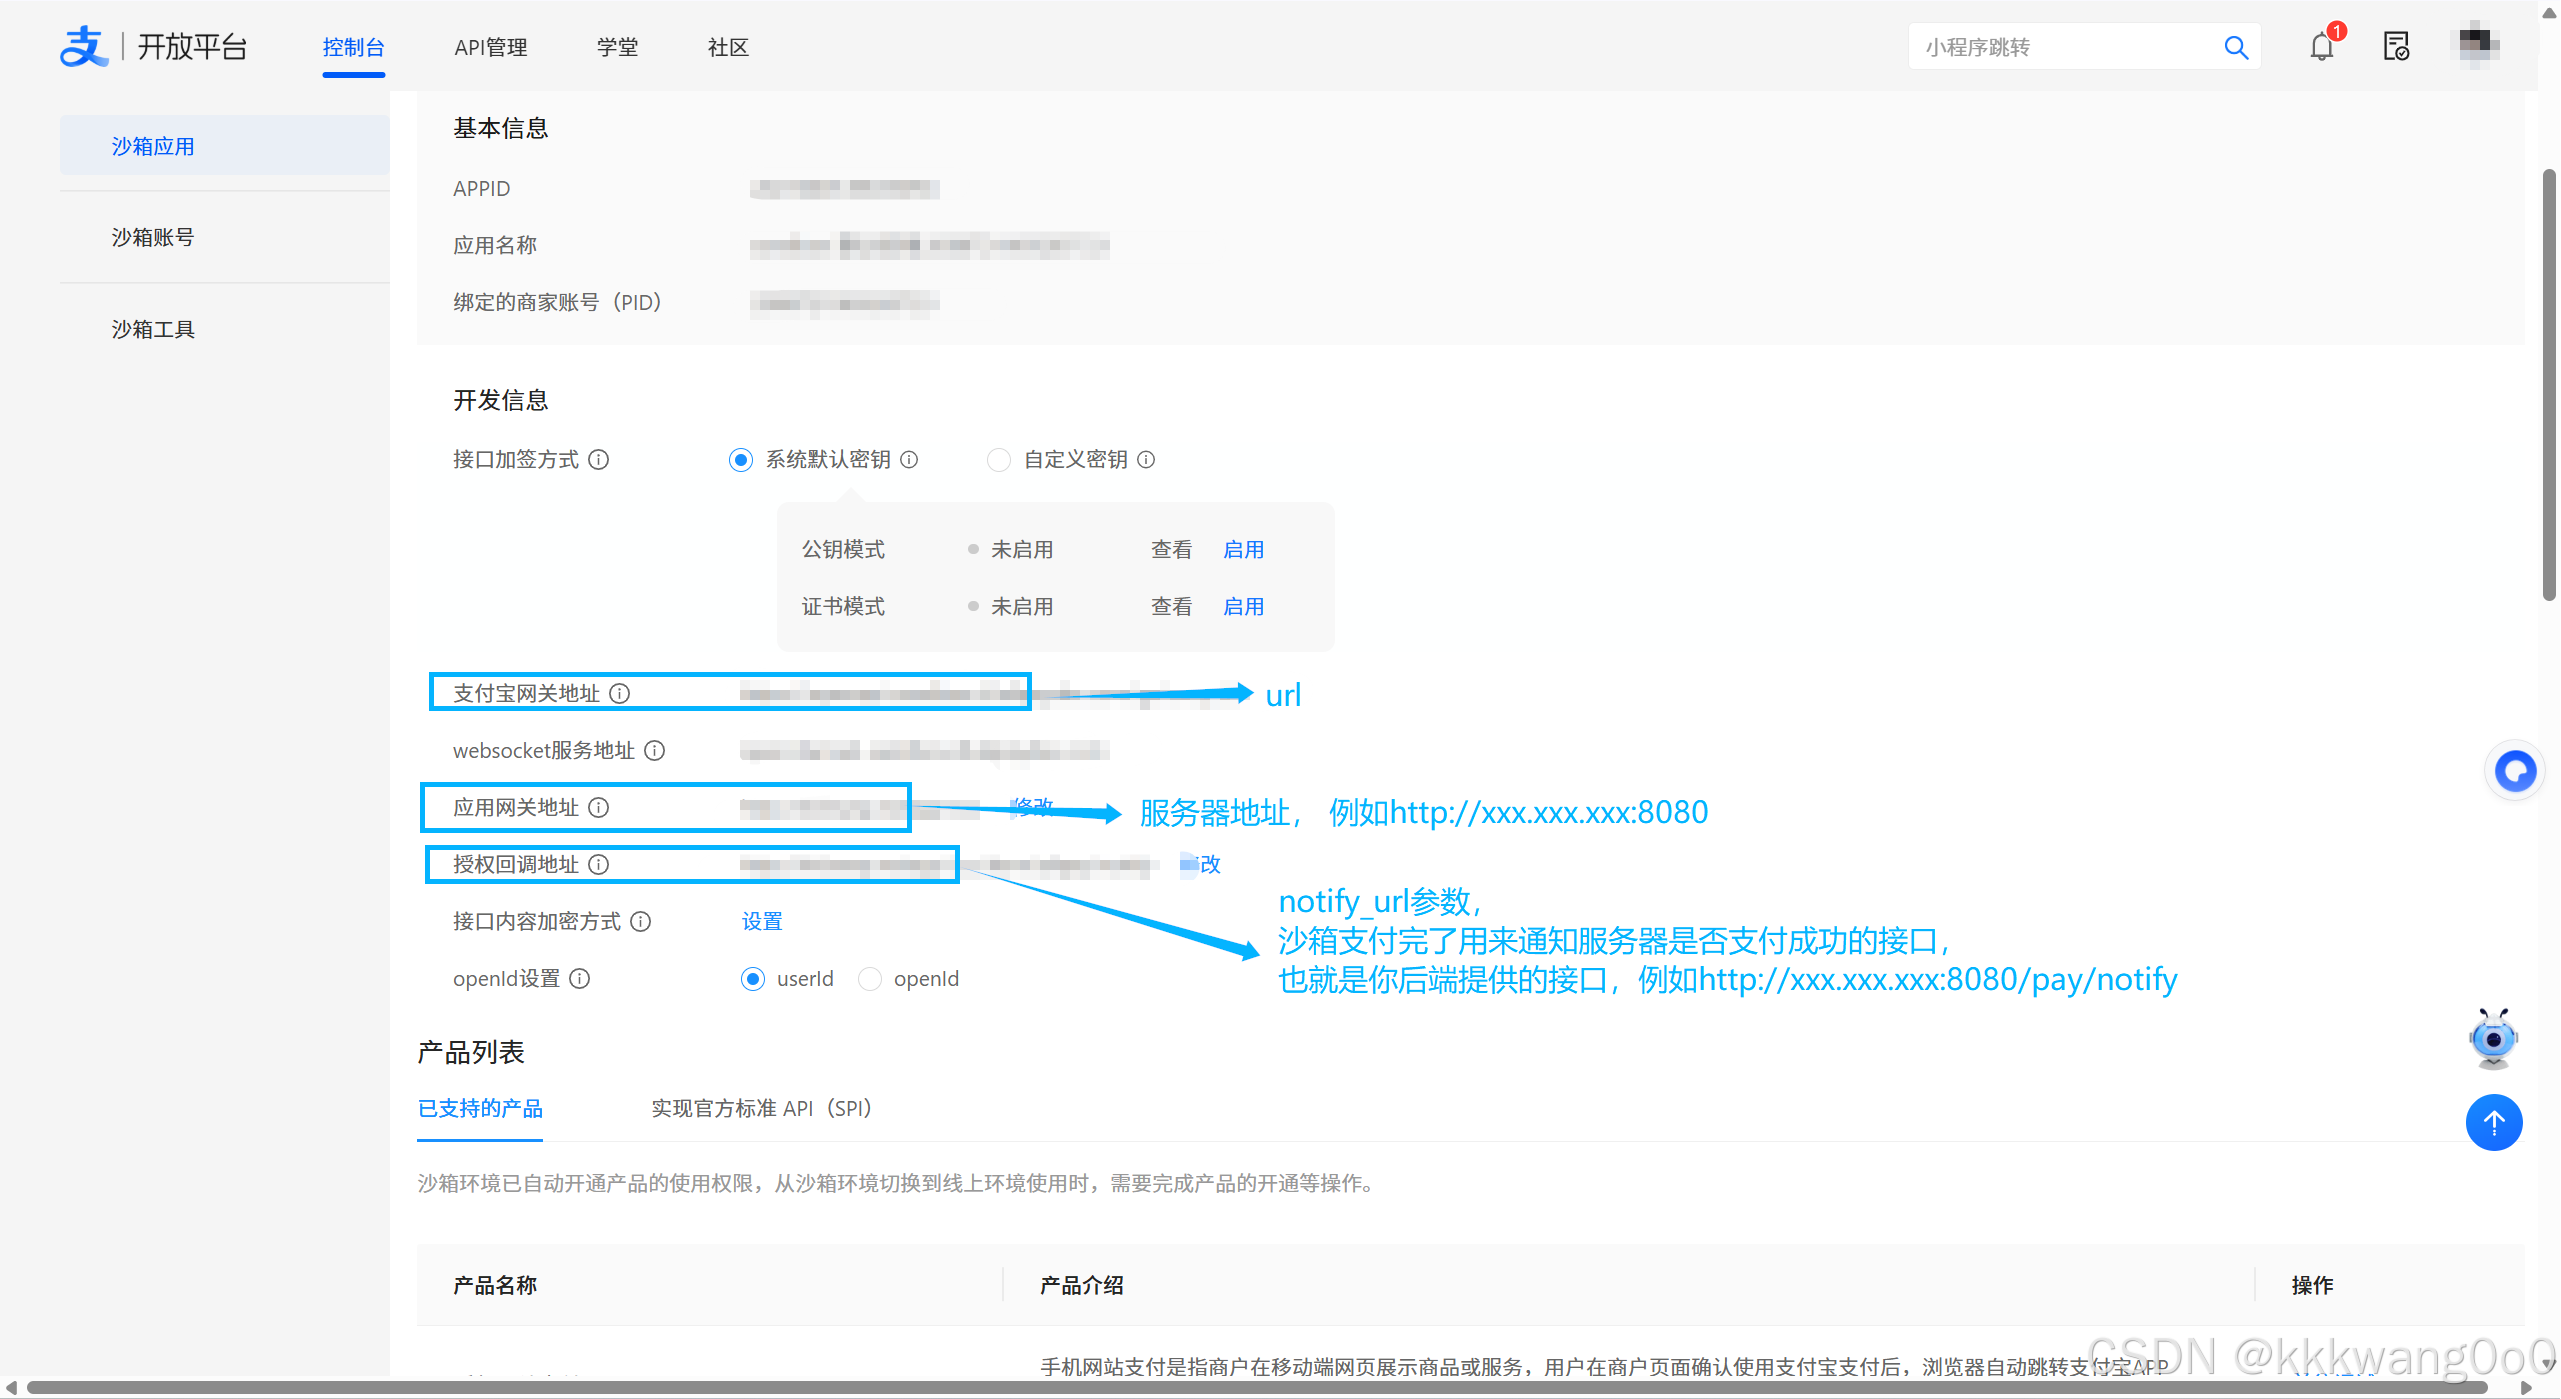Screen dimensions: 2561x1399
Task: Click the search magnifier icon
Action: 2236,47
